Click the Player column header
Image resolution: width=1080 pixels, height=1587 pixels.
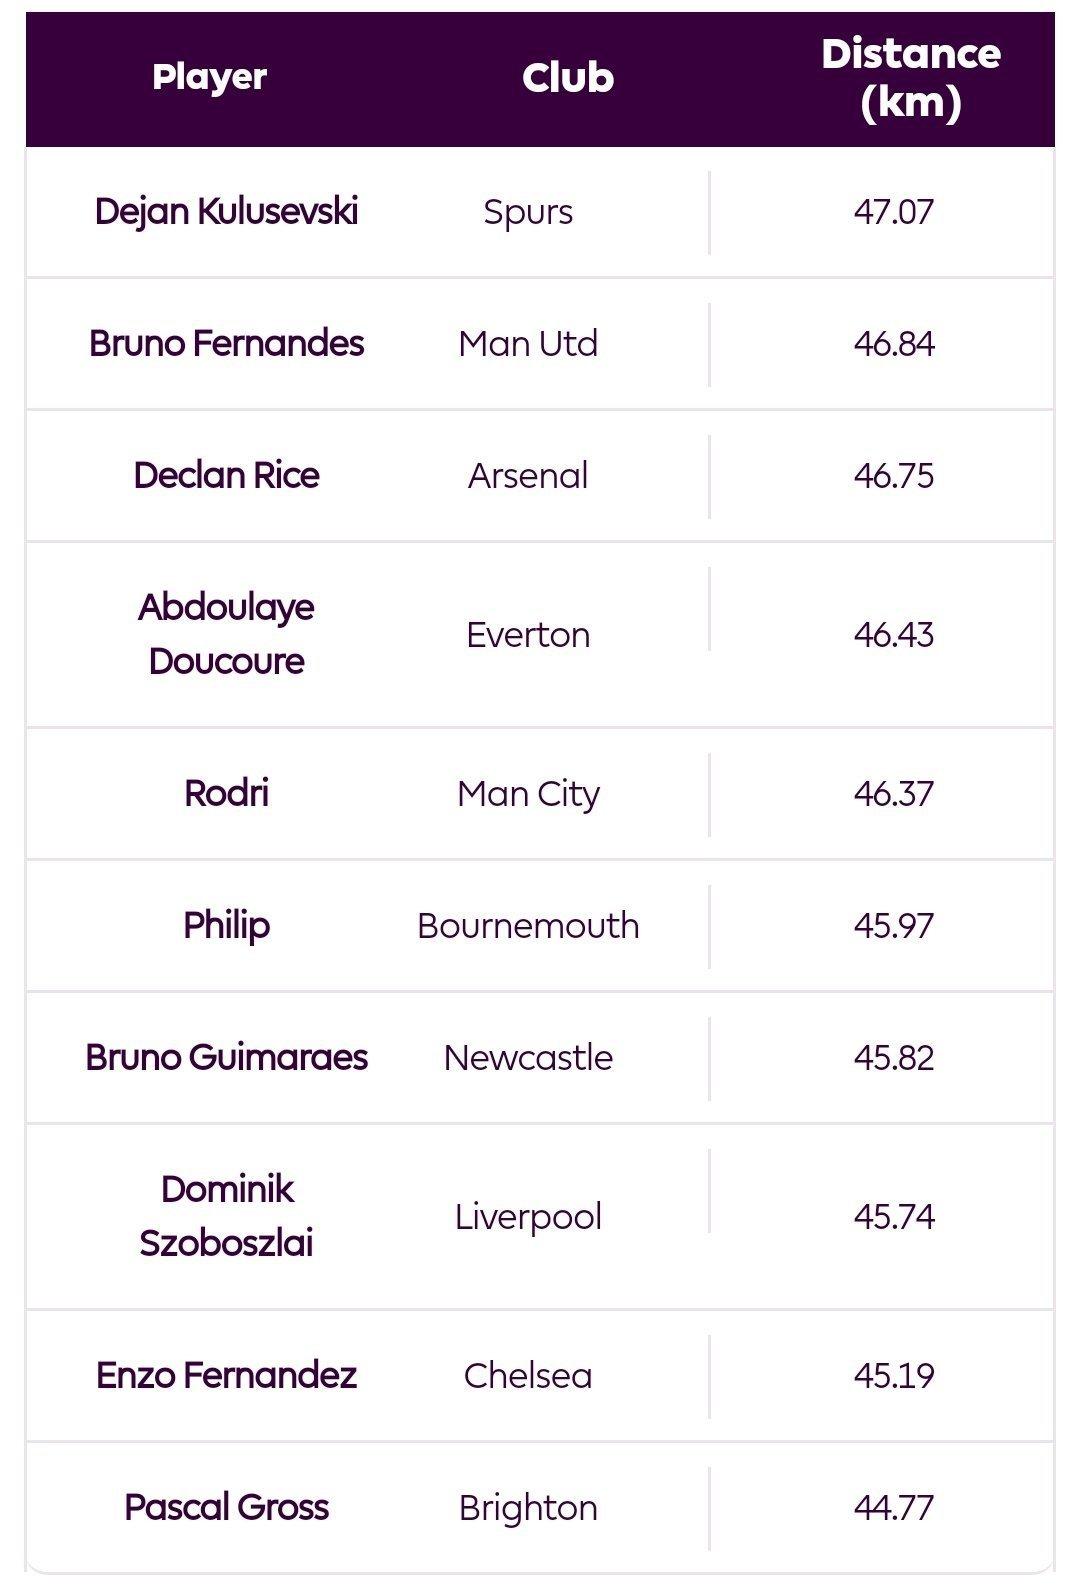[x=210, y=78]
